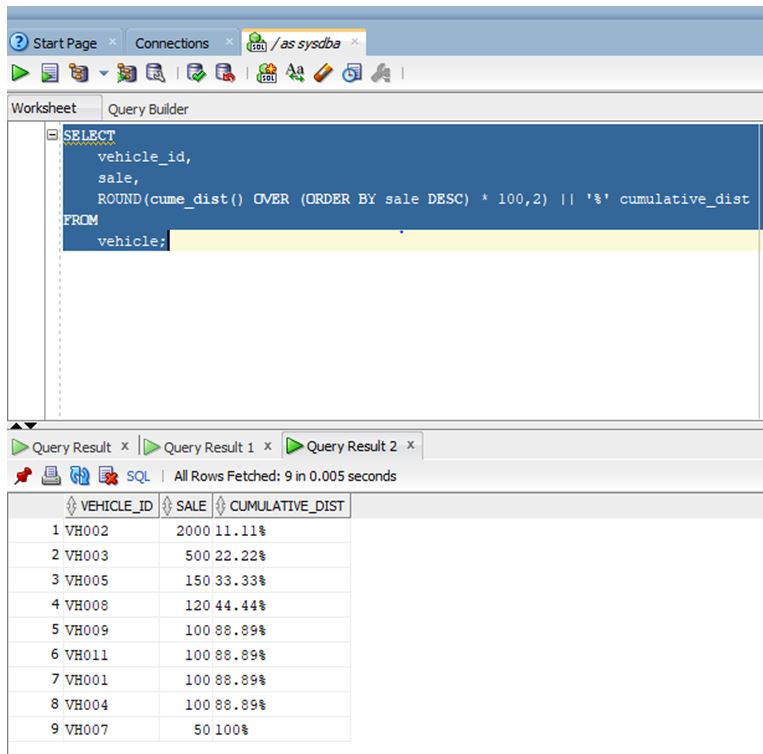This screenshot has width=763, height=754.
Task: Select the VH001 cell
Action: (111, 680)
